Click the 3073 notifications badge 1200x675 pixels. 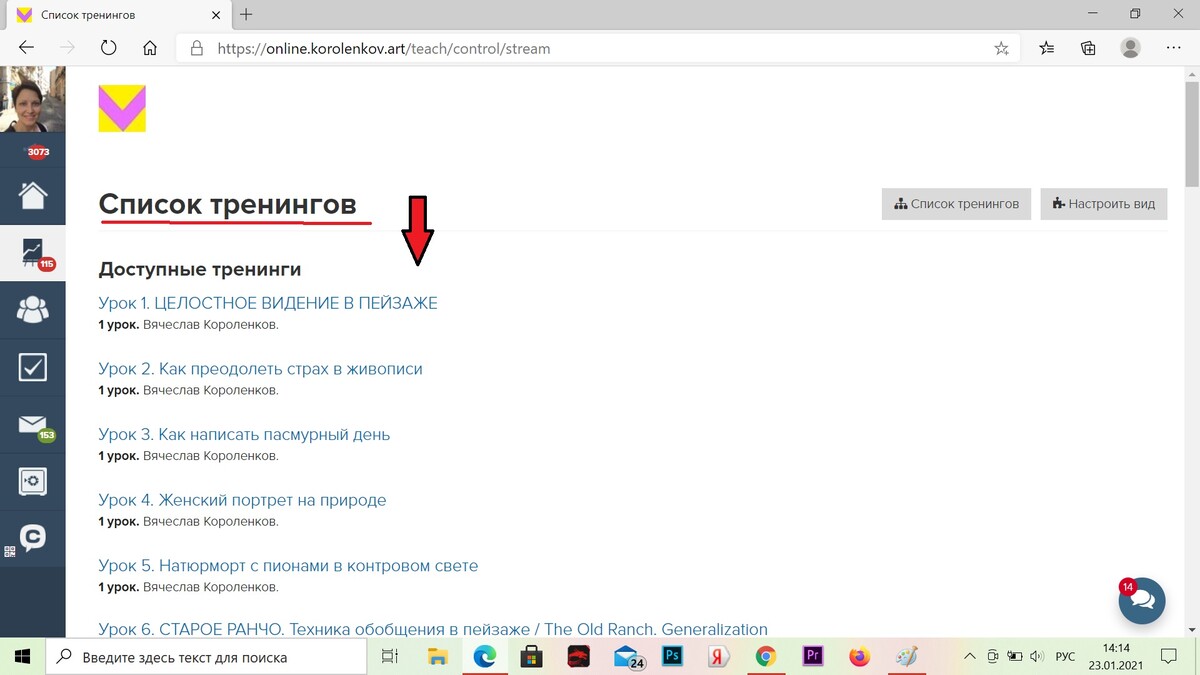(38, 152)
